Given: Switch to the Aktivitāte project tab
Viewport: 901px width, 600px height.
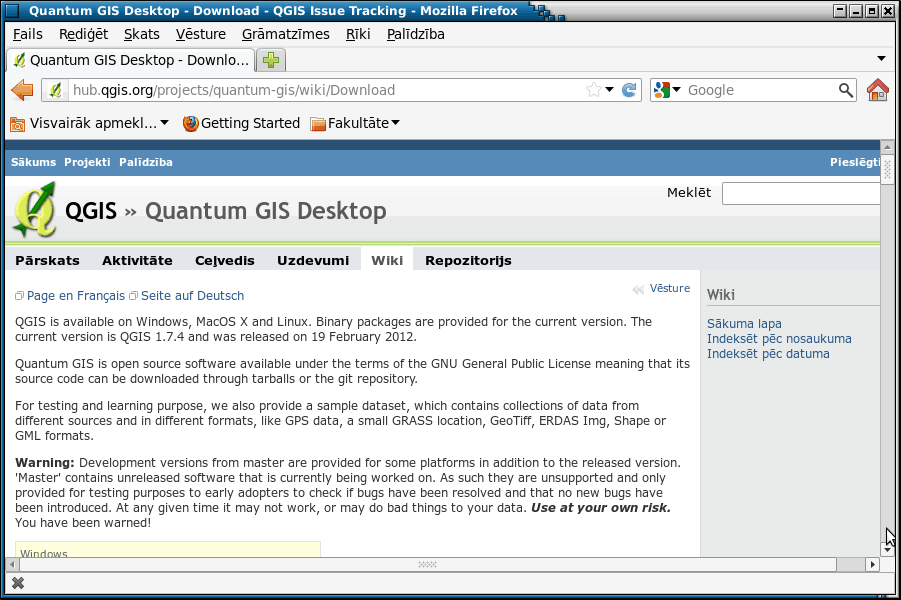Looking at the screenshot, I should tap(137, 260).
